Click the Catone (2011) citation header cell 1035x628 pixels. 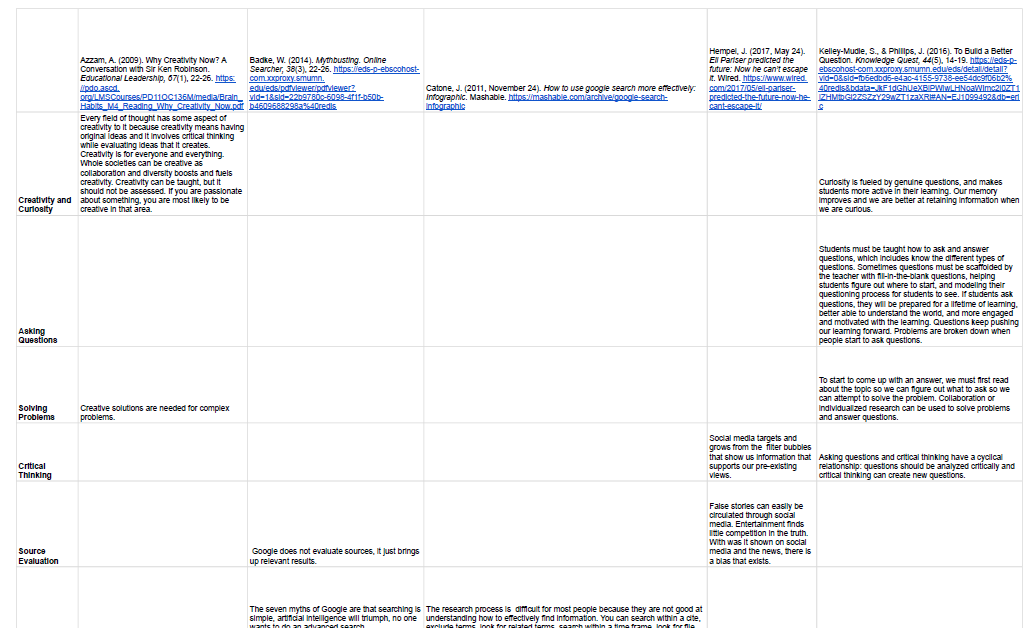pos(565,60)
